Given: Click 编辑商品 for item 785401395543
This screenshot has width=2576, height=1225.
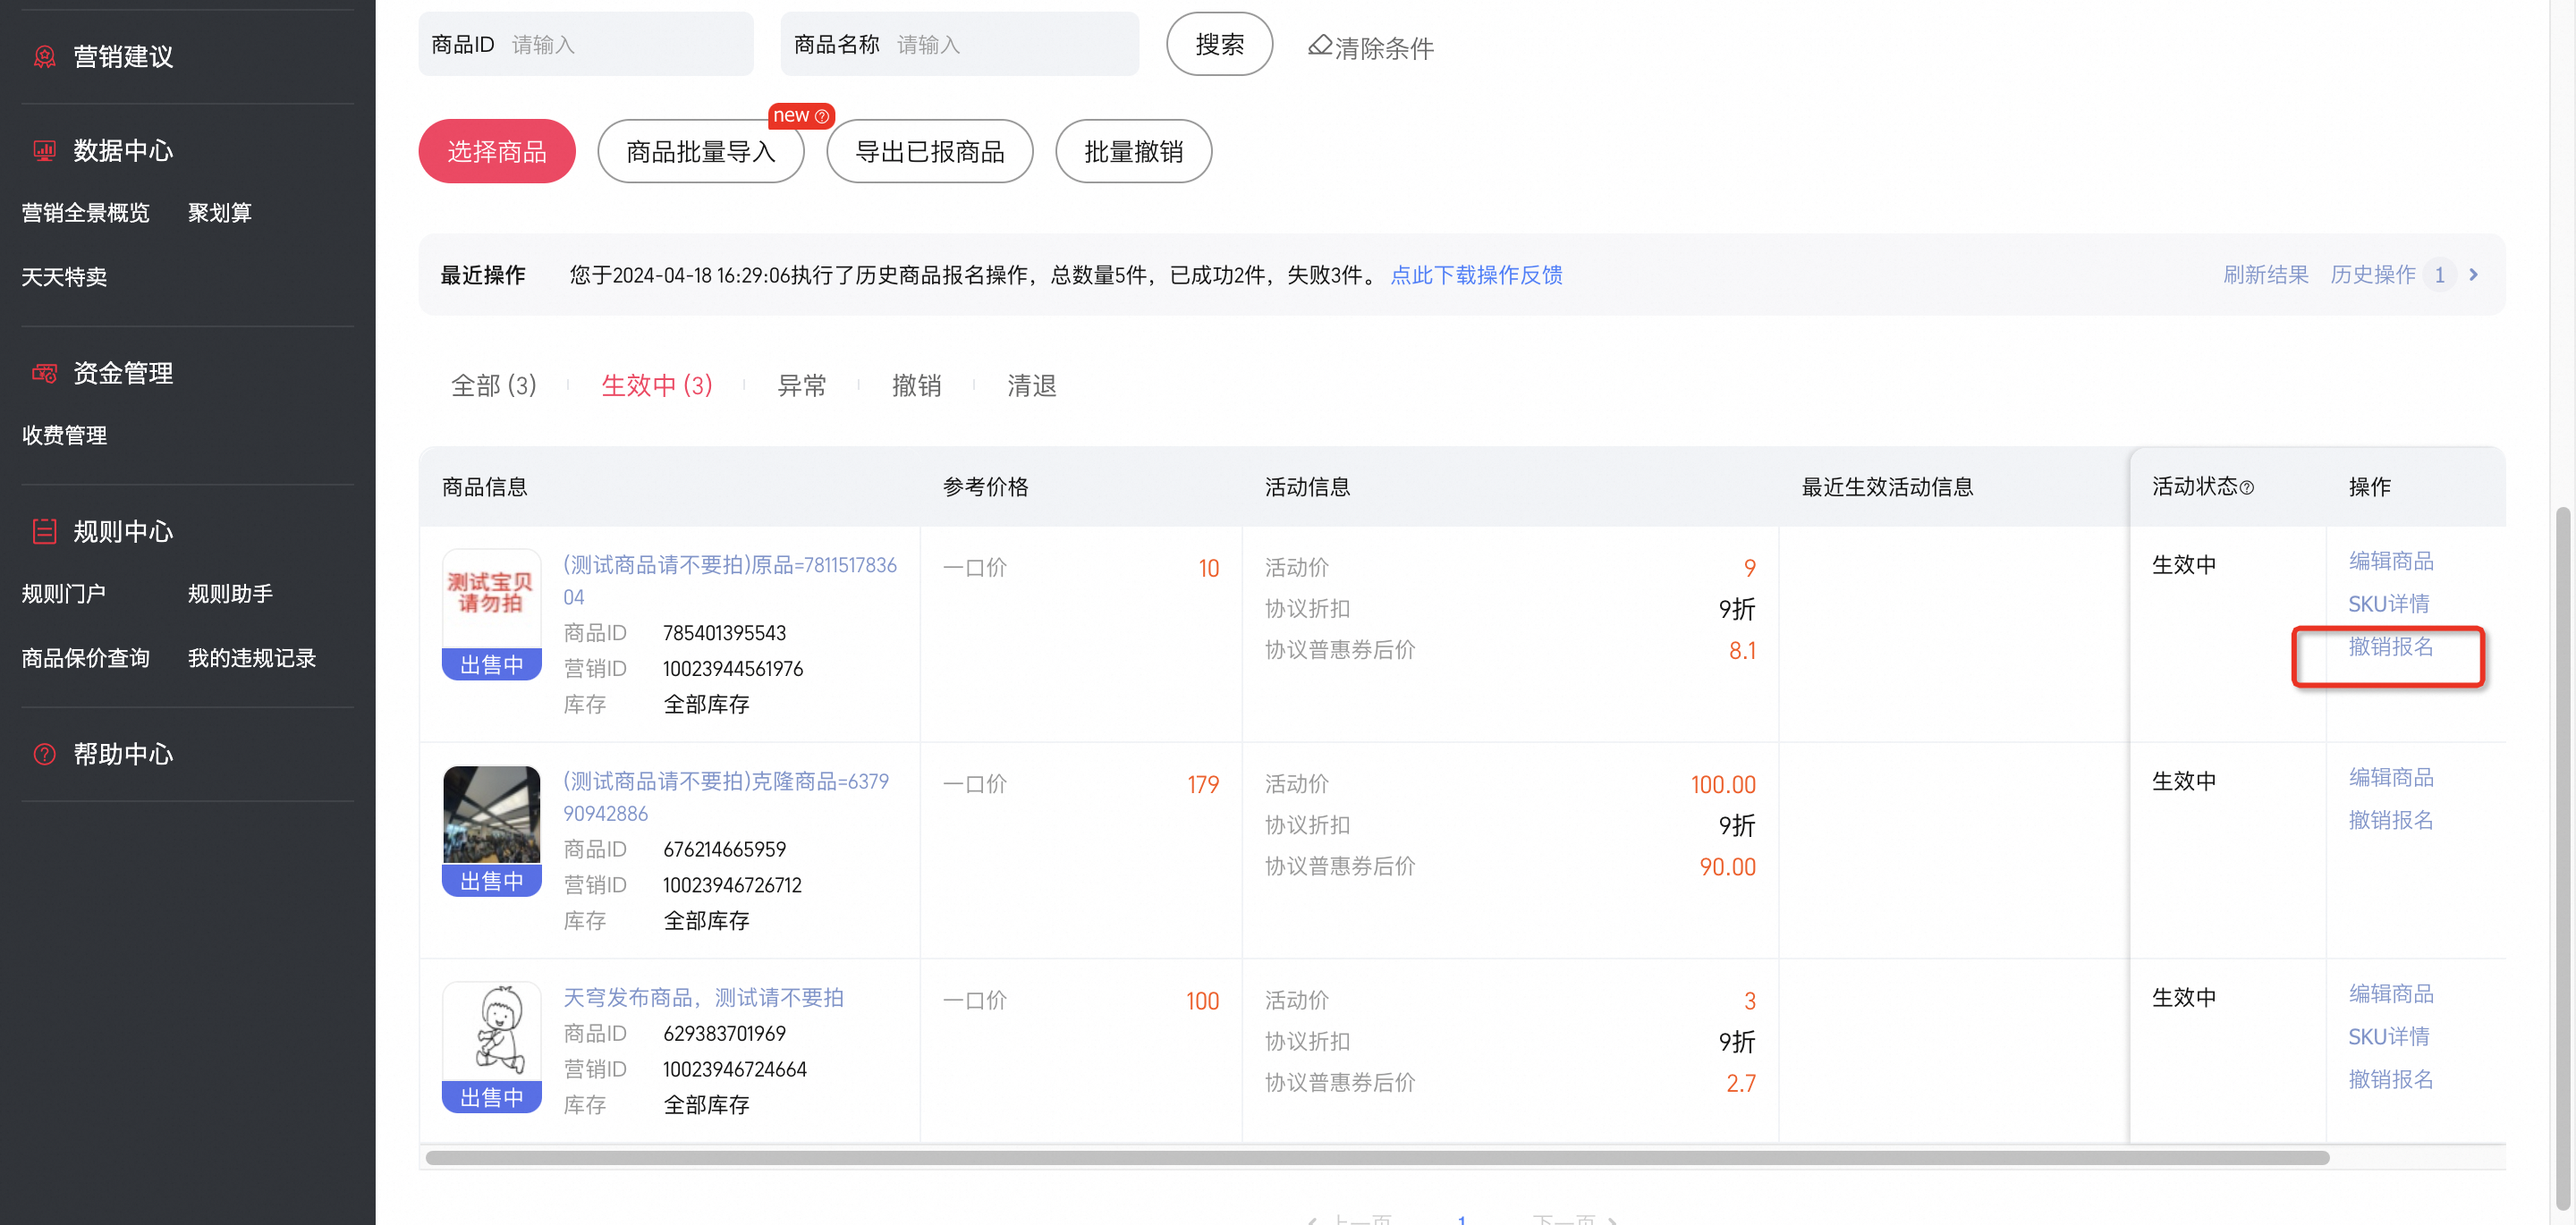Looking at the screenshot, I should coord(2391,561).
